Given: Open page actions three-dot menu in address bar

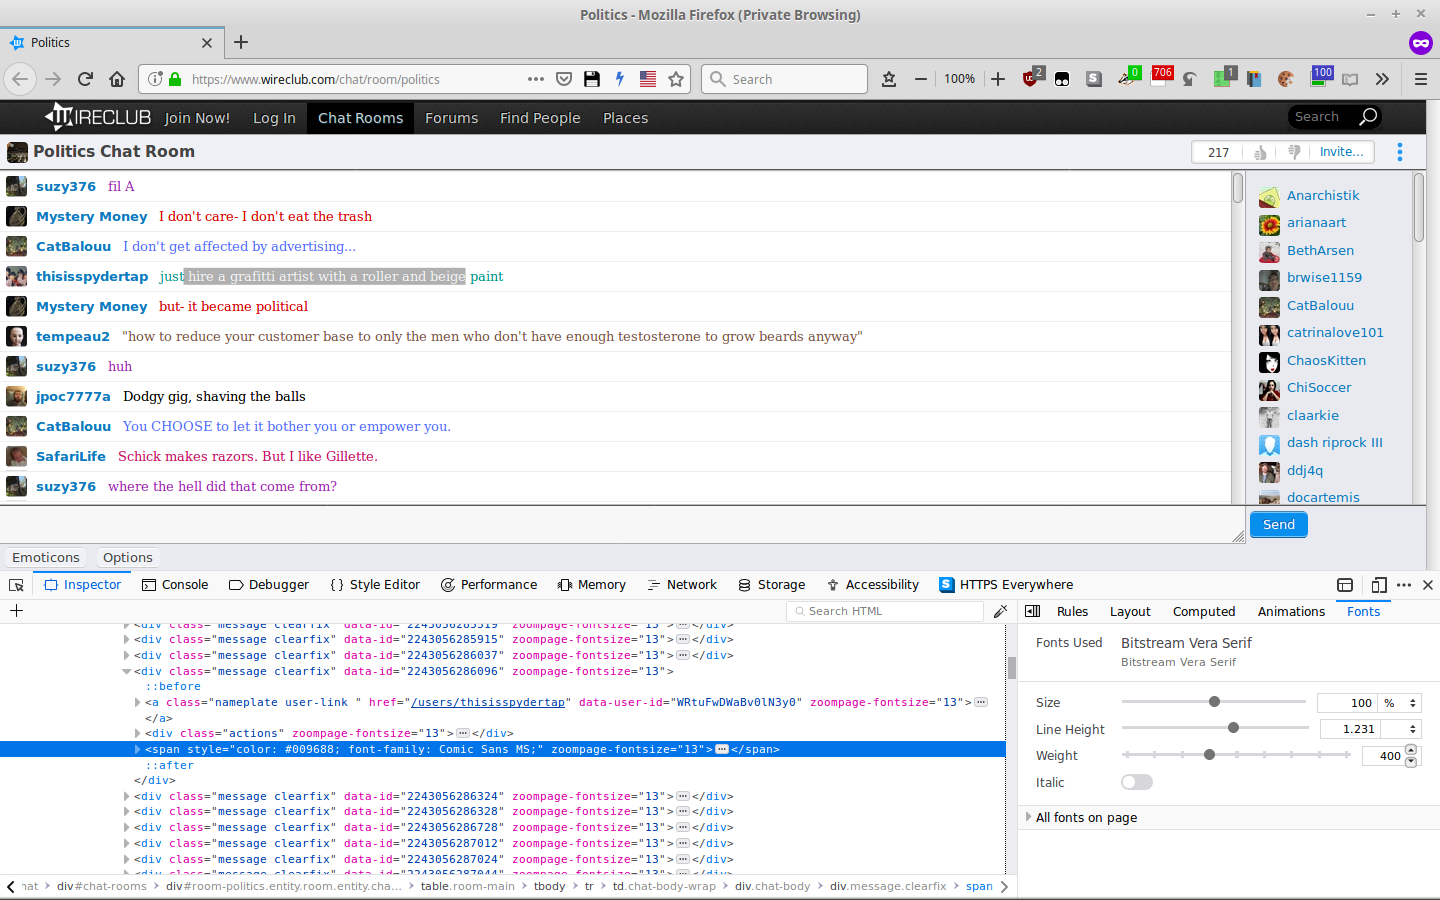Looking at the screenshot, I should (536, 79).
